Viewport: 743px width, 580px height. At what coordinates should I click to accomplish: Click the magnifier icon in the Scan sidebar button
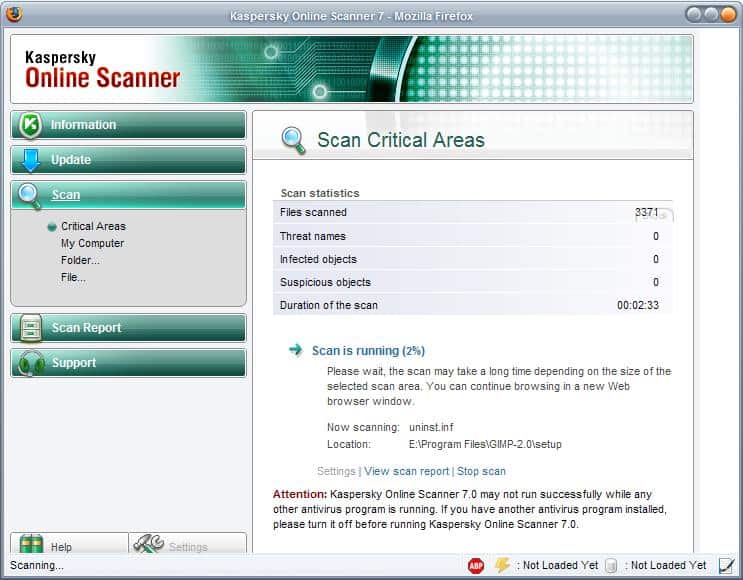coord(29,196)
